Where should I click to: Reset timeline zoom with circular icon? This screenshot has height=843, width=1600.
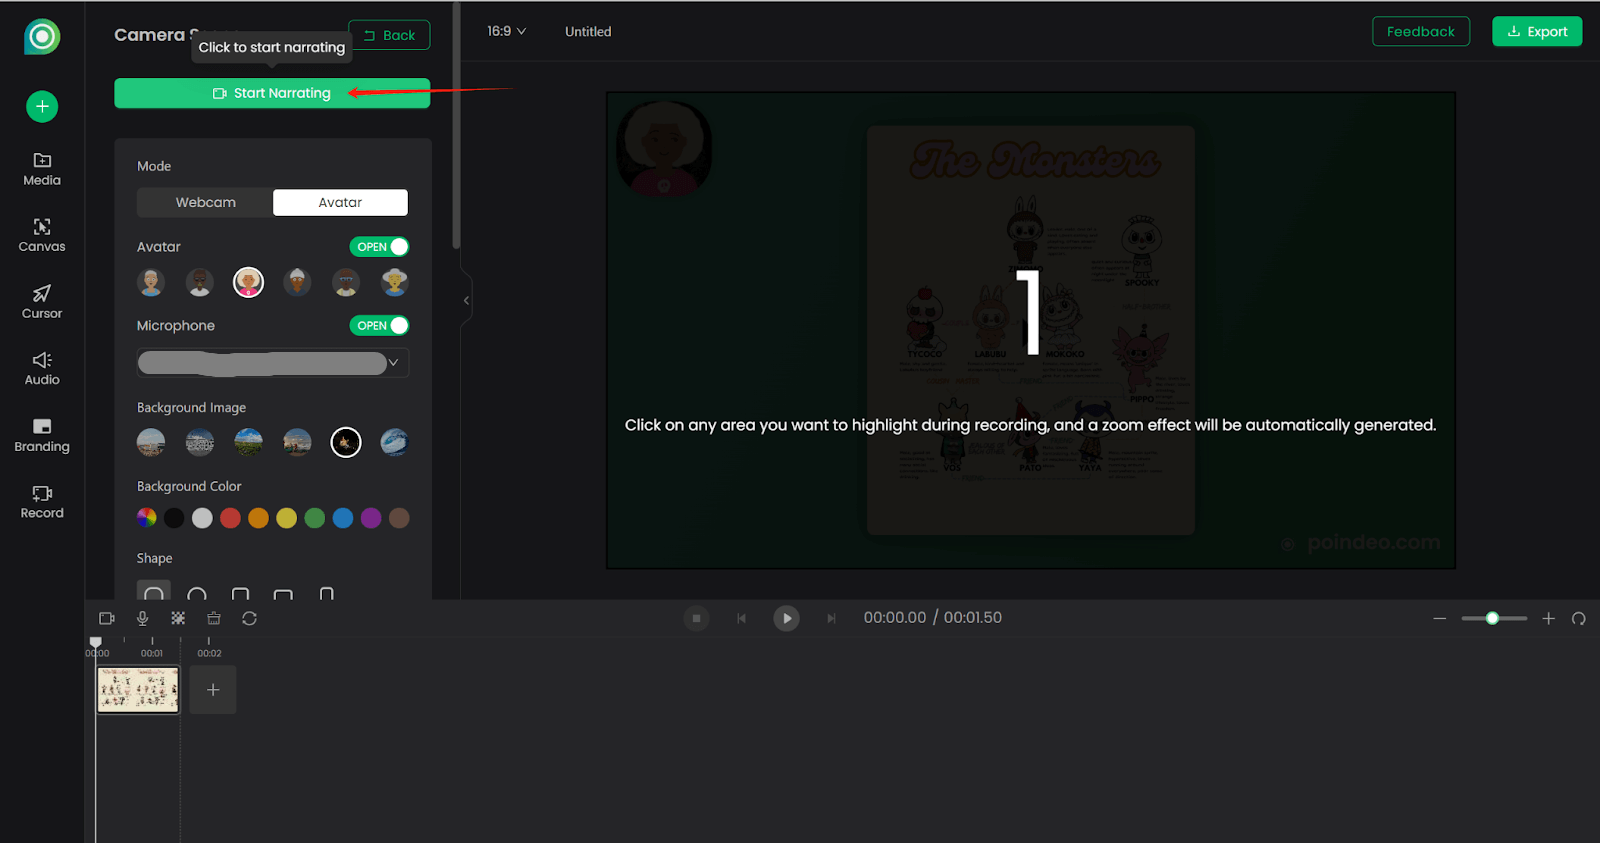click(x=1579, y=618)
